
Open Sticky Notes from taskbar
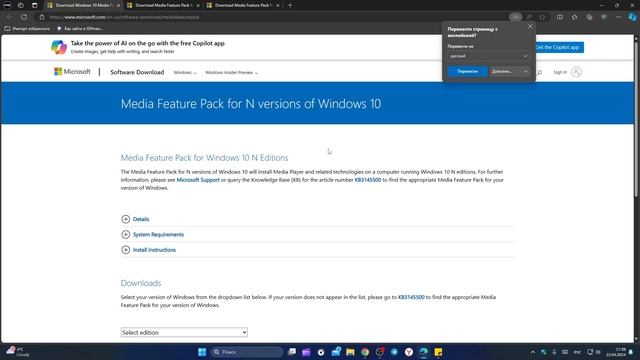pos(438,352)
